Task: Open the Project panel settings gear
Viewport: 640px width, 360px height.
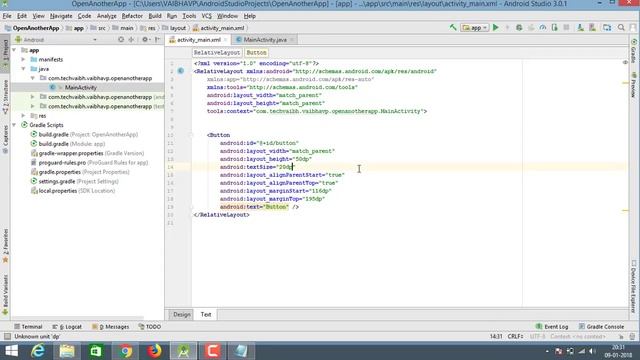Action: 145,40
